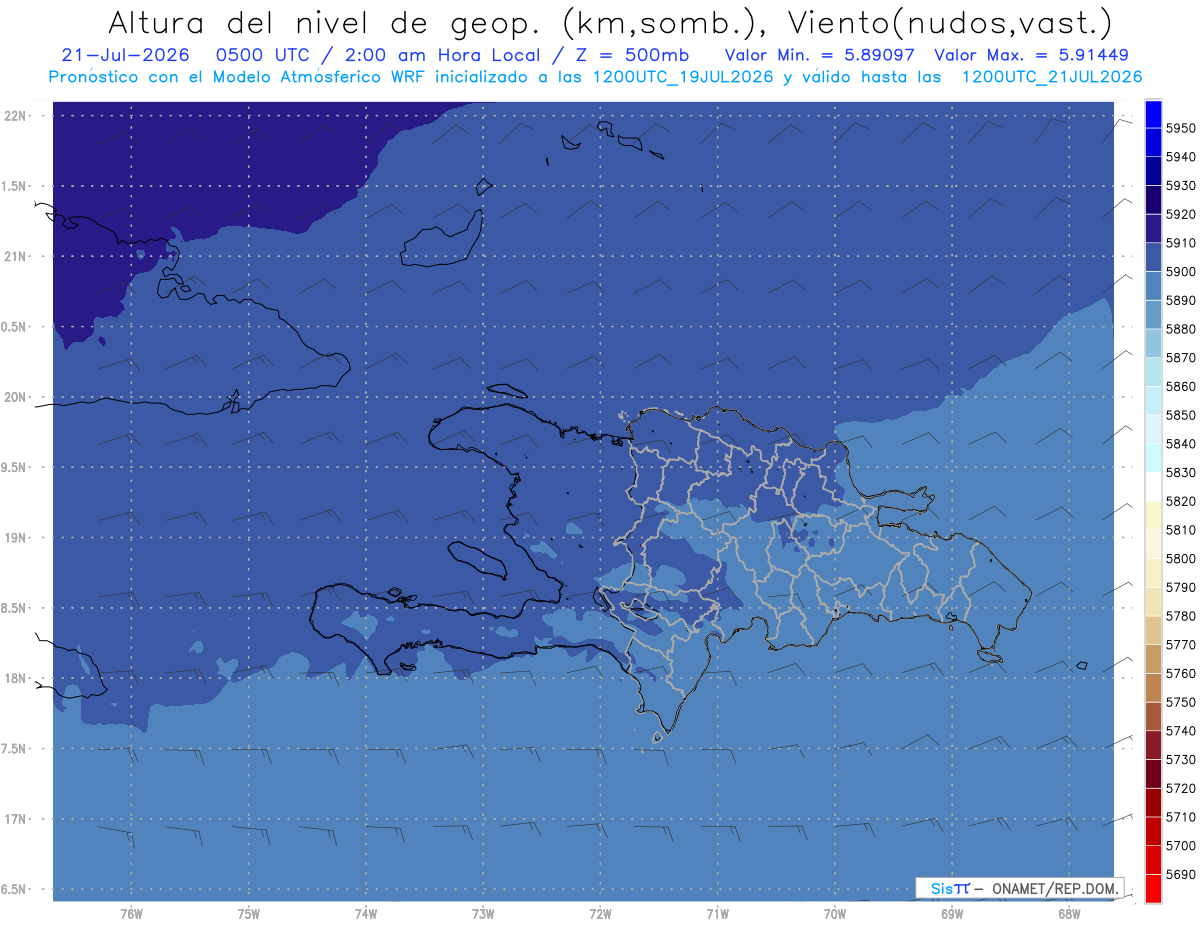Click the 22N latitude axis label
Screen dimensions: 1200x927
14,115
